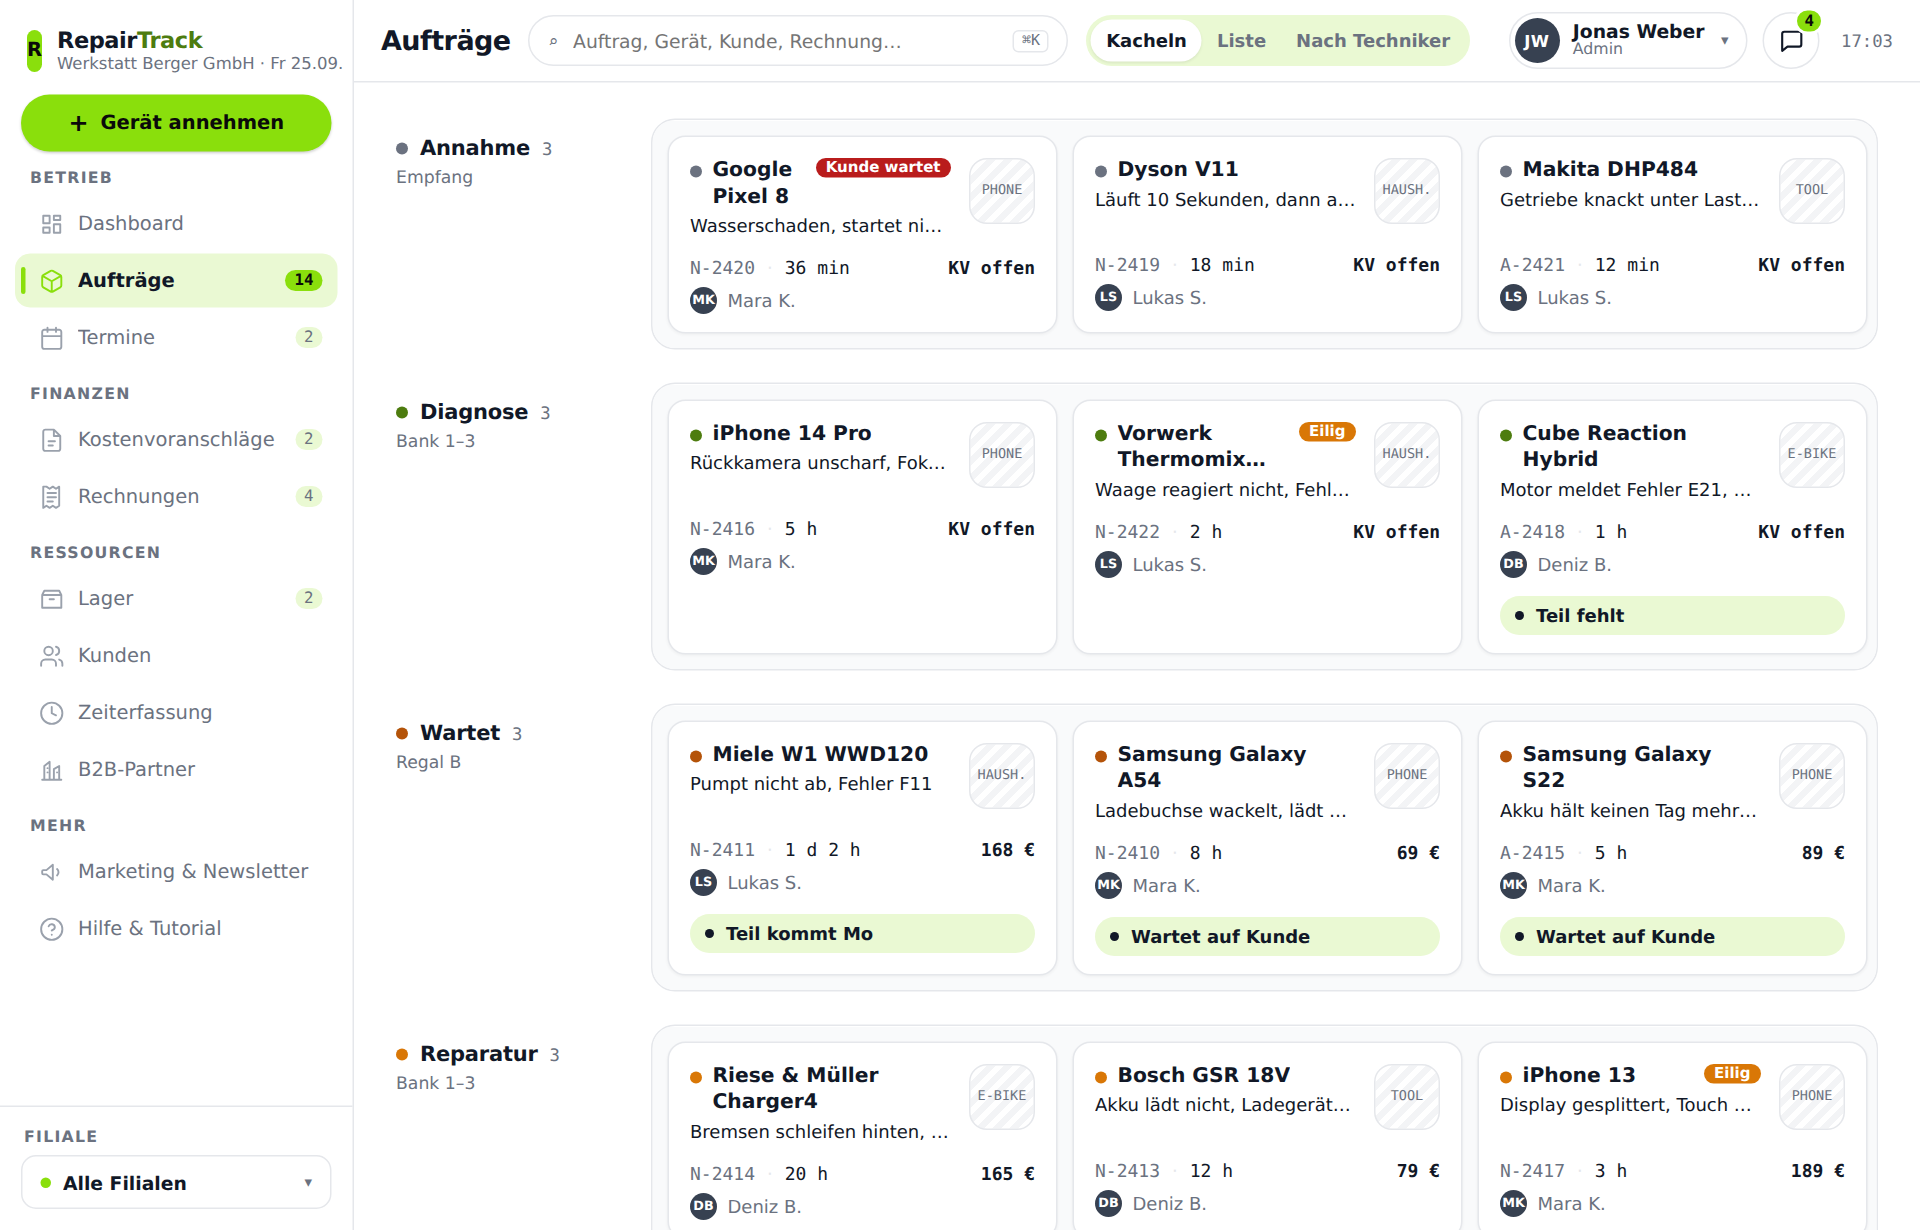Switch to Kacheln view

click(x=1146, y=41)
